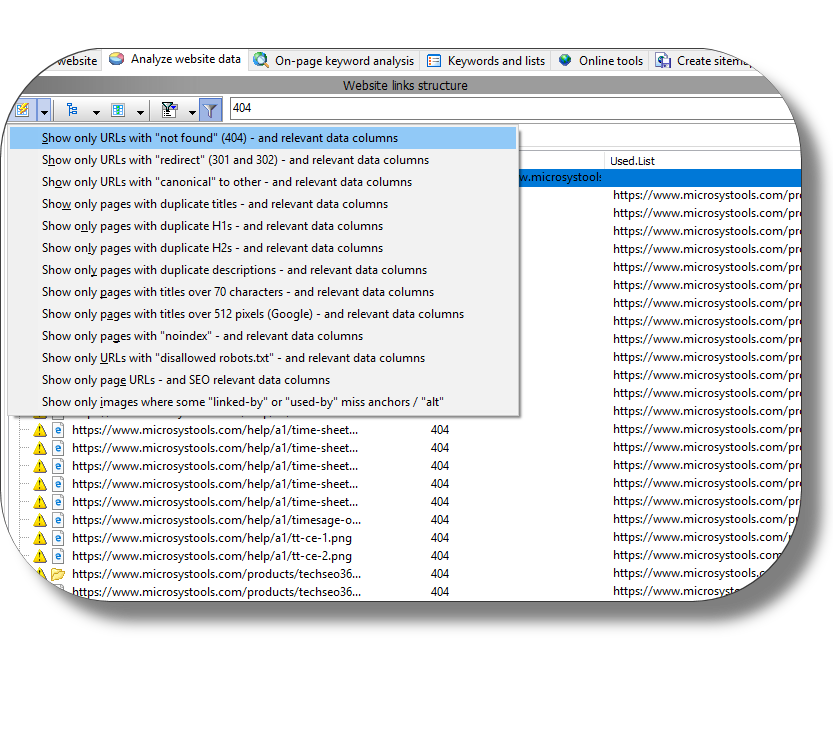This screenshot has height=731, width=833.
Task: Click the filter options icon with checklist
Action: click(x=169, y=110)
